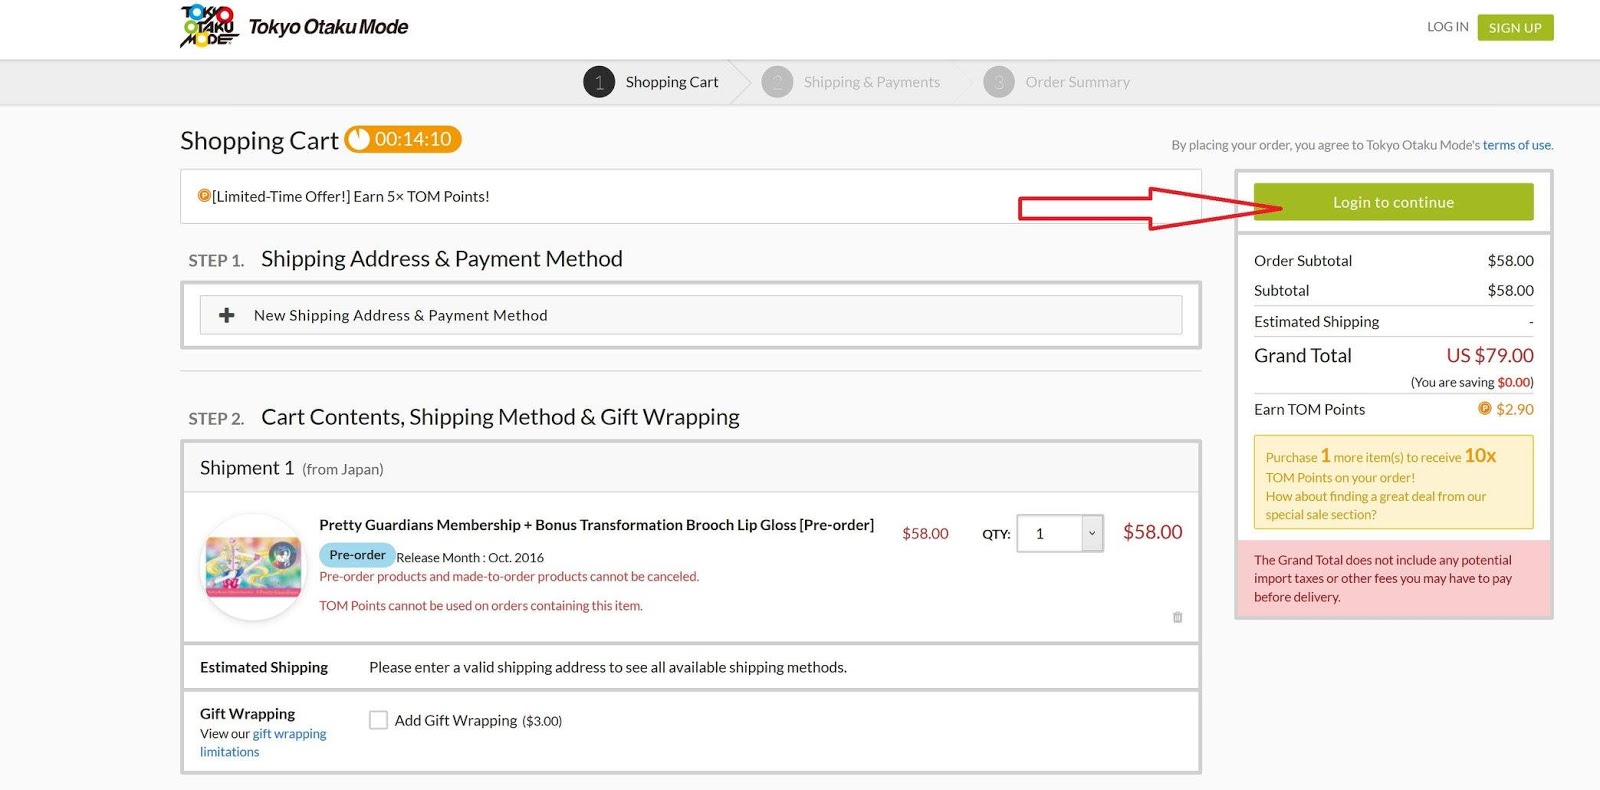Go to the Order Summary step
The image size is (1600, 790).
point(1077,82)
